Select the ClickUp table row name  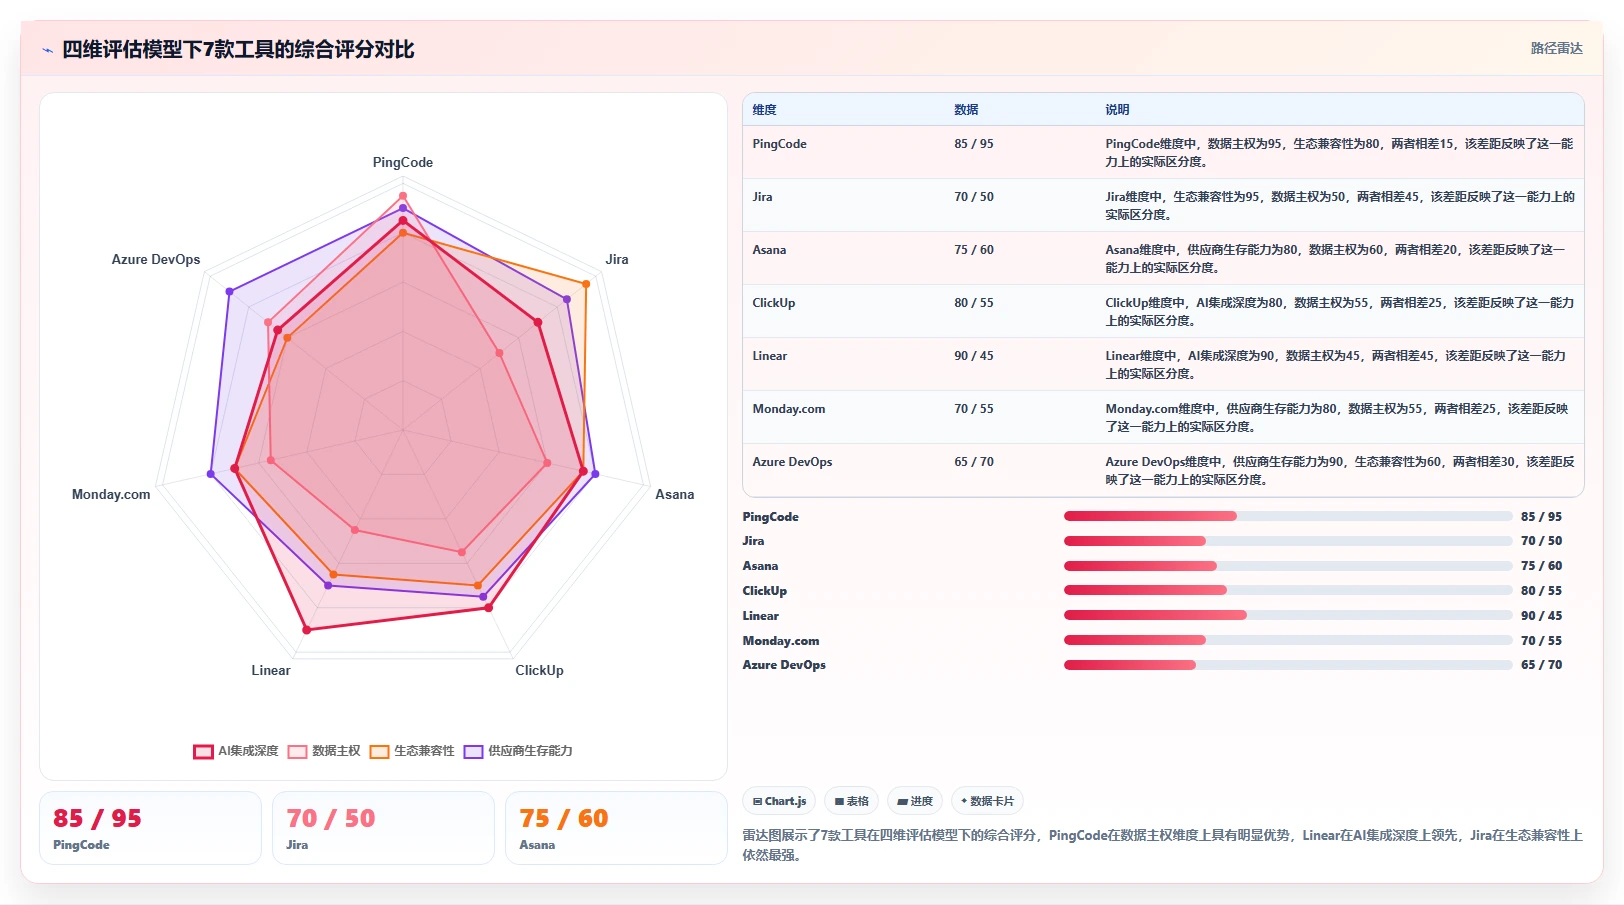pos(774,303)
